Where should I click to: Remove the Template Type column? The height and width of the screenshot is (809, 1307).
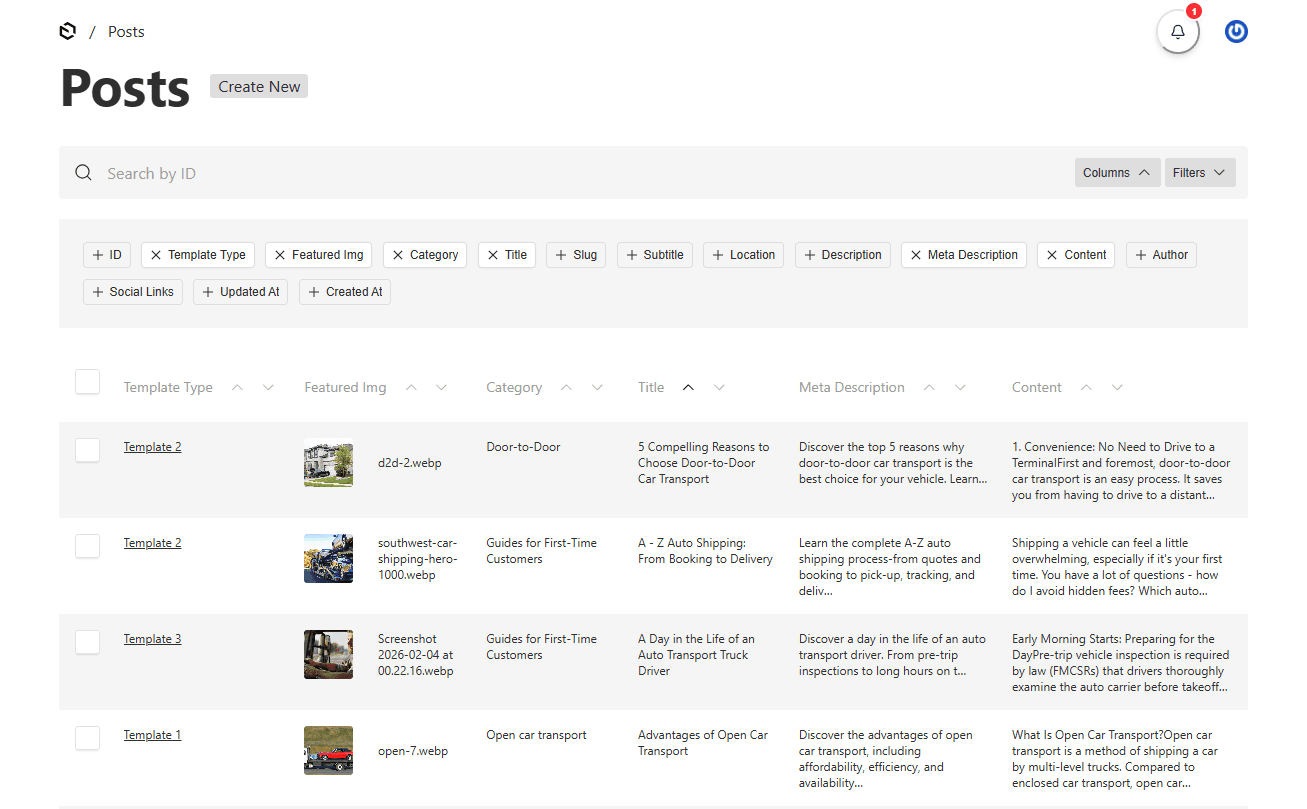click(x=198, y=255)
